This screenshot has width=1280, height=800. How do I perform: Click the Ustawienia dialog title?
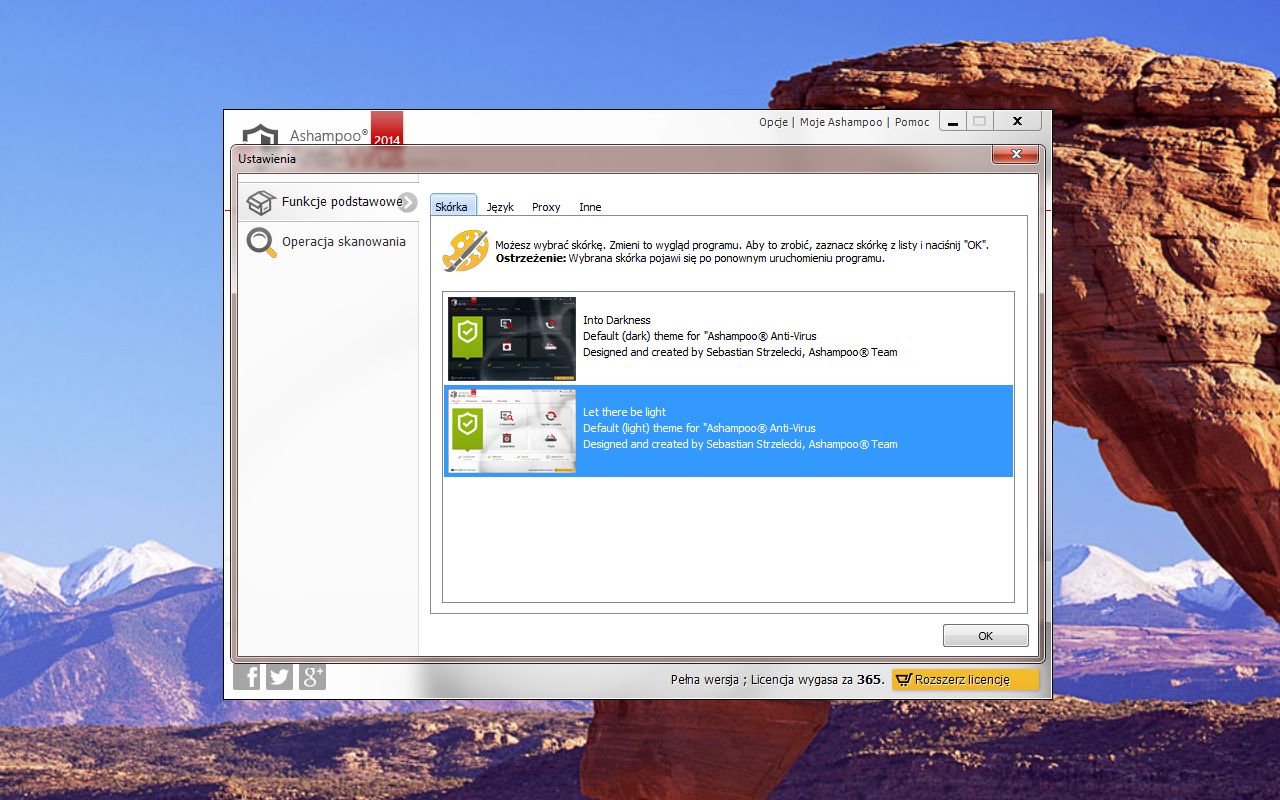click(267, 158)
